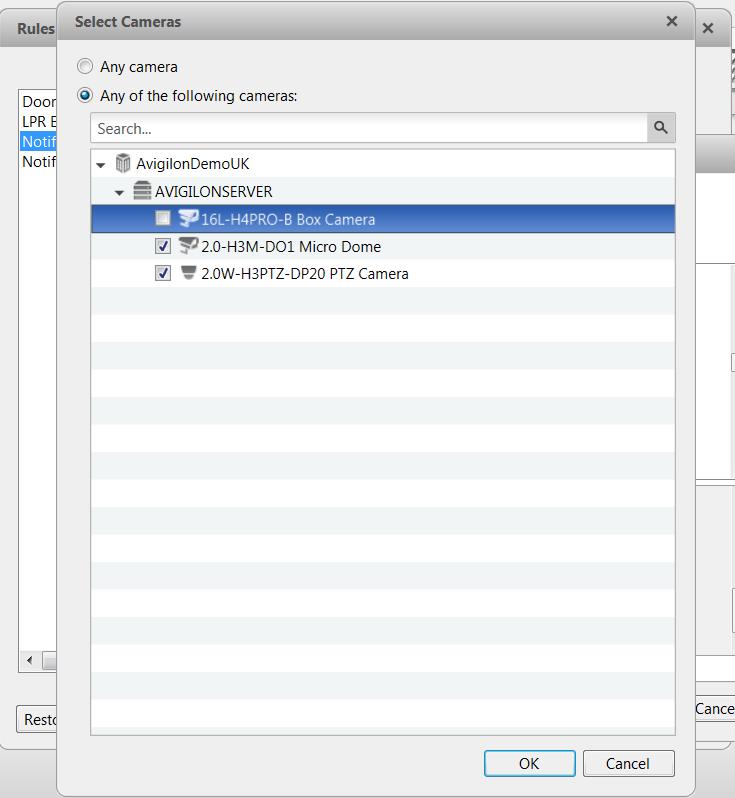This screenshot has height=798, width=735.
Task: Select the highlighted Notif rule in Rules list
Action: 39,141
